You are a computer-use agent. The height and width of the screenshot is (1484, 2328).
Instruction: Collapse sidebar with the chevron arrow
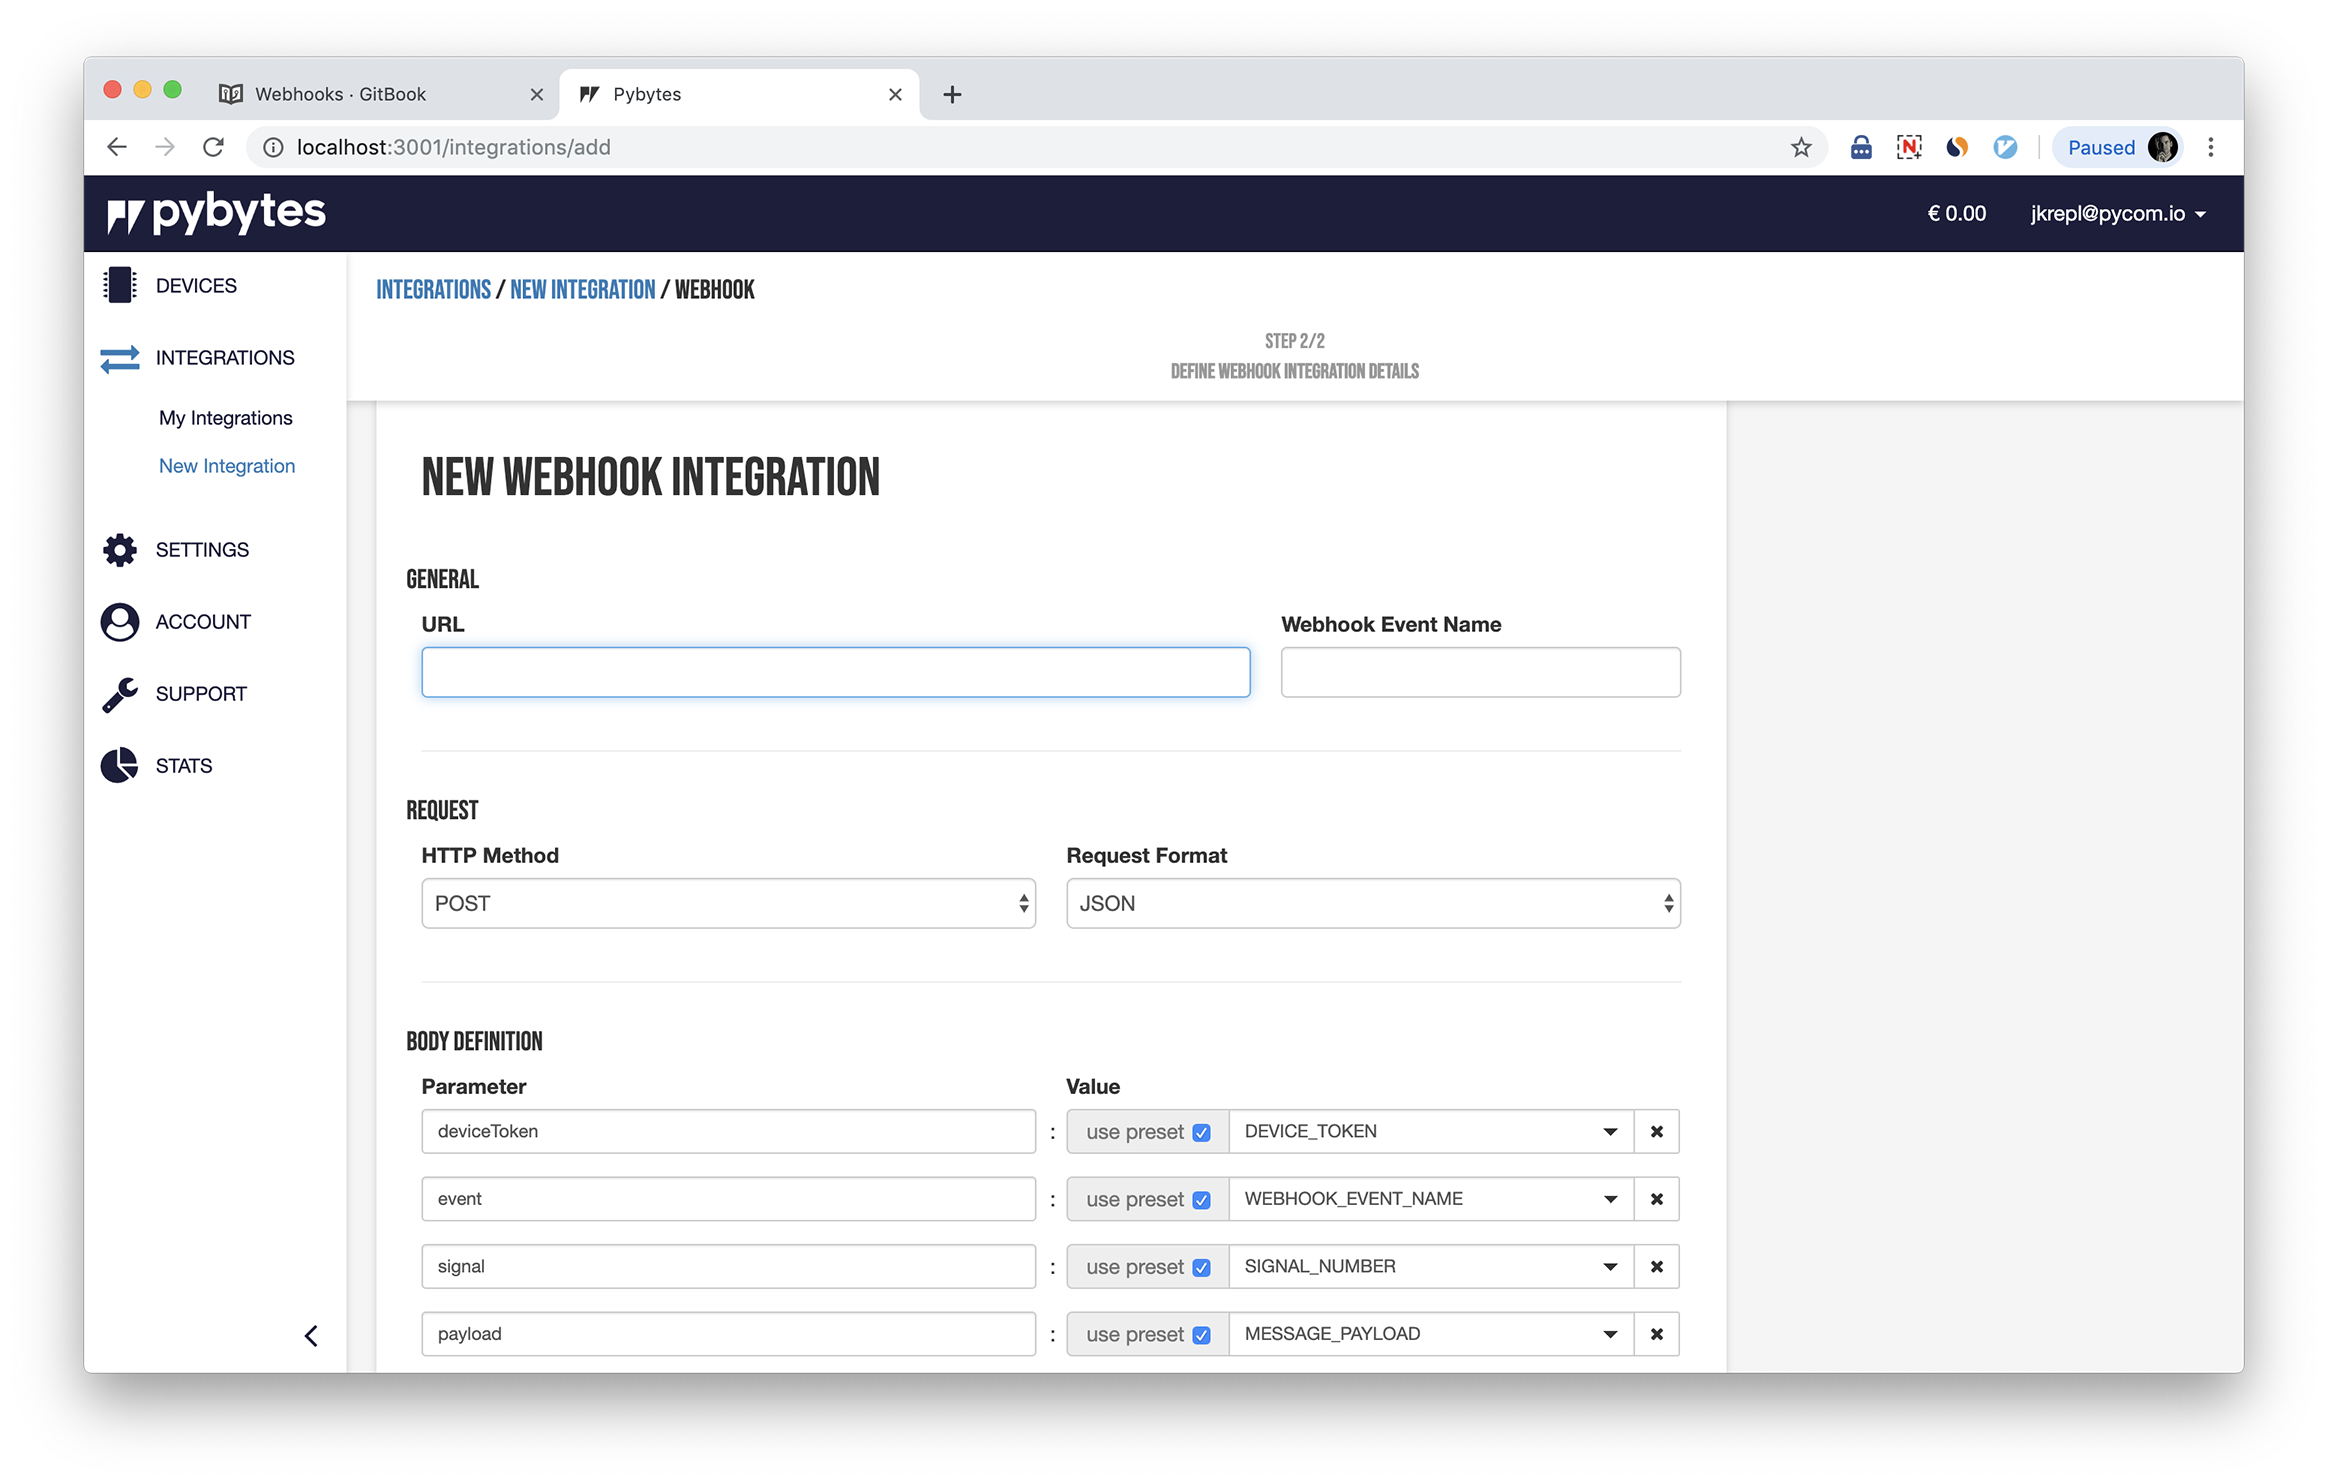311,1336
